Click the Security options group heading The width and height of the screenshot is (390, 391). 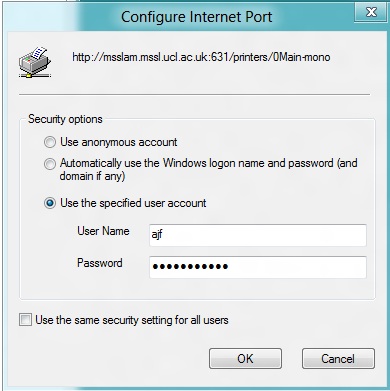point(65,119)
